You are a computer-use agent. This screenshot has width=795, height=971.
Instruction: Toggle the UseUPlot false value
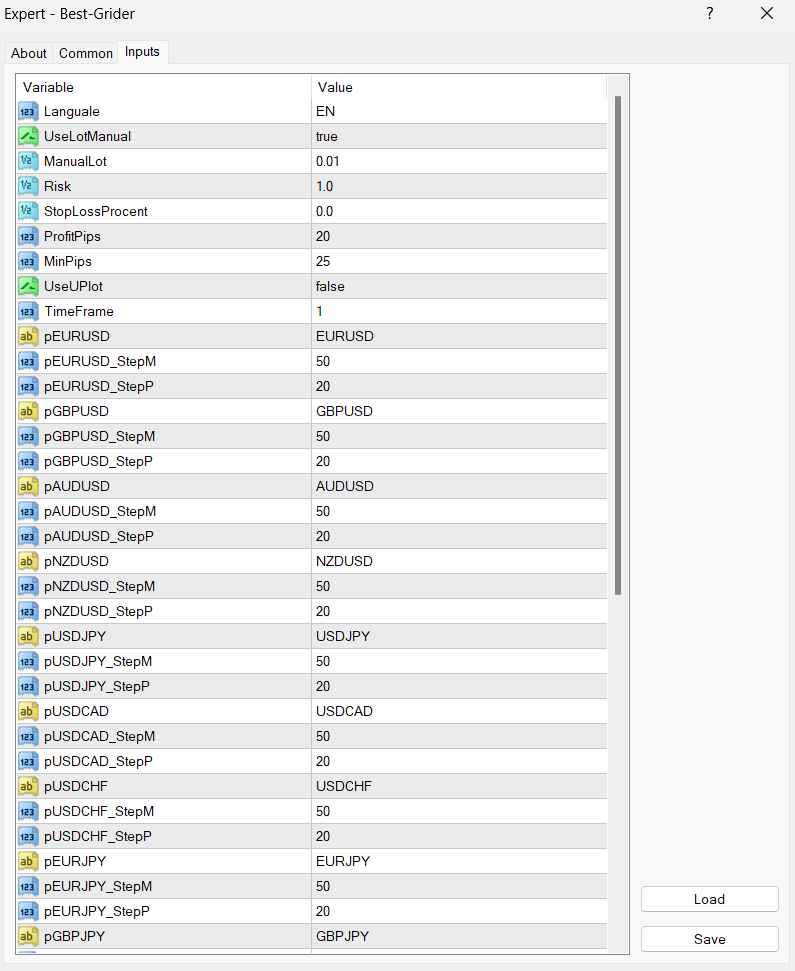(458, 286)
